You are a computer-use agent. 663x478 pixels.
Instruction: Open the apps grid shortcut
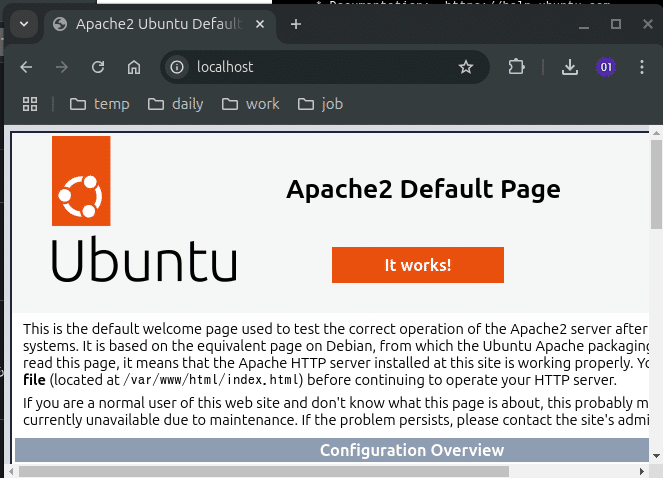click(x=30, y=104)
